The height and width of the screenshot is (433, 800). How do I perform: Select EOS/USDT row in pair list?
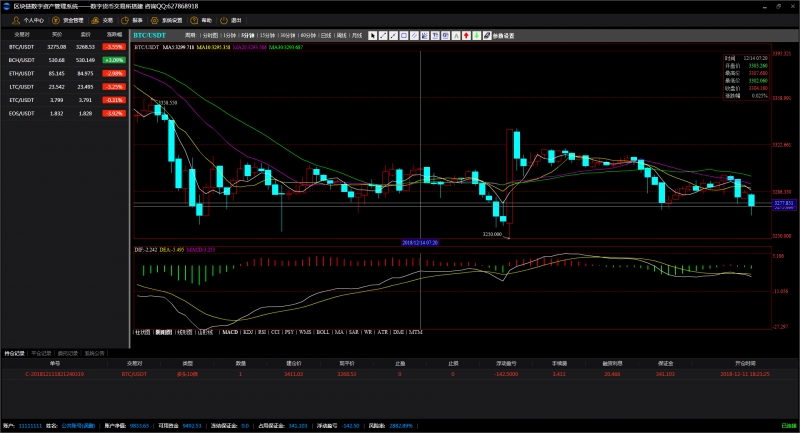point(65,113)
